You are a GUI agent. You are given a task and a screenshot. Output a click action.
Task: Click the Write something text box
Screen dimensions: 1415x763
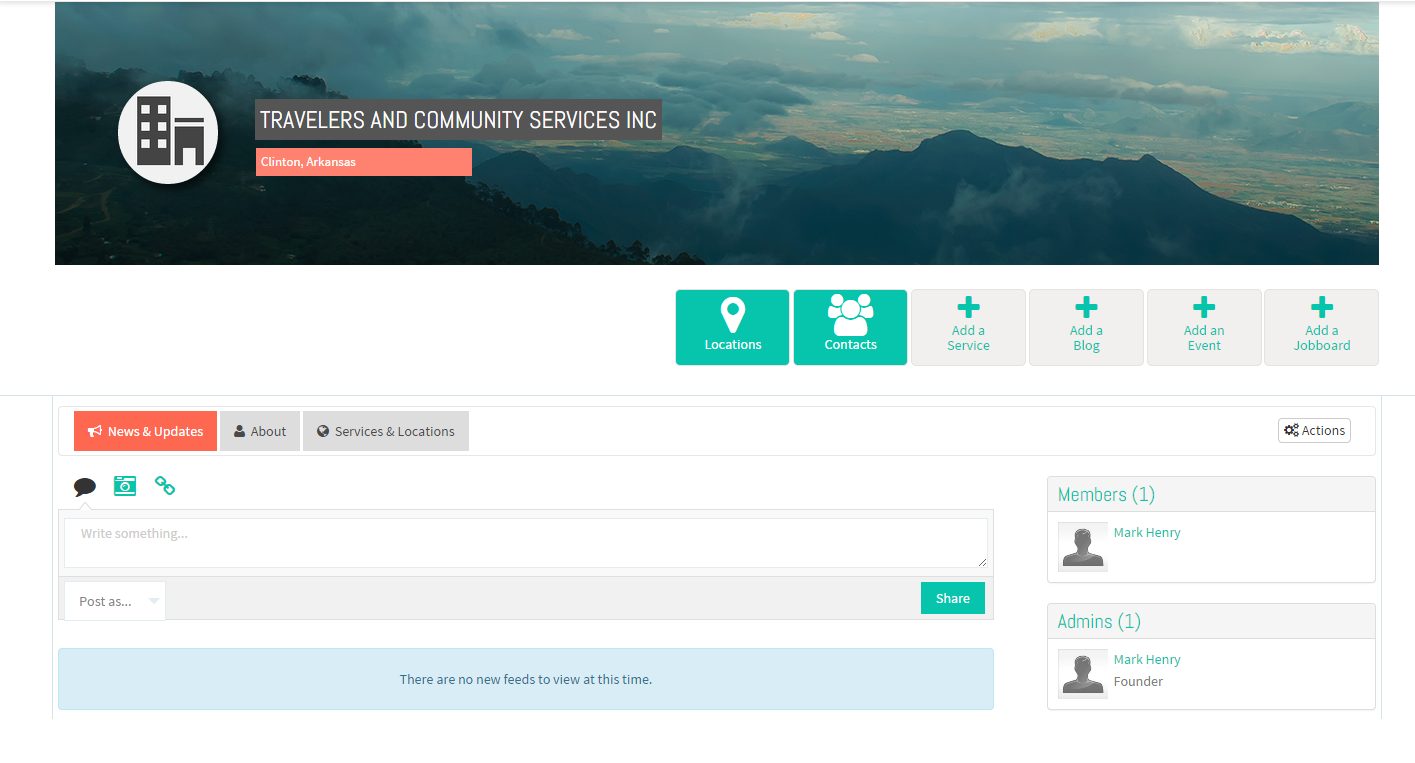click(x=526, y=543)
